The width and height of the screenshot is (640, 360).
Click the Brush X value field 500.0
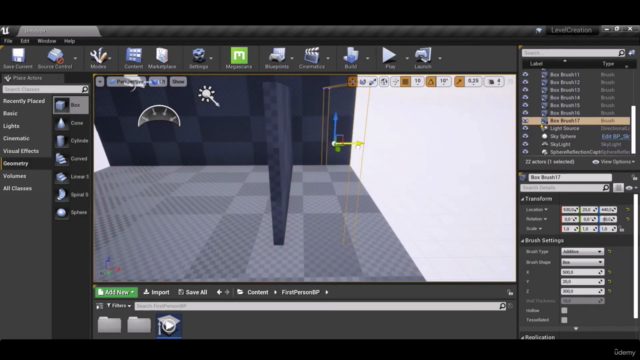point(582,272)
